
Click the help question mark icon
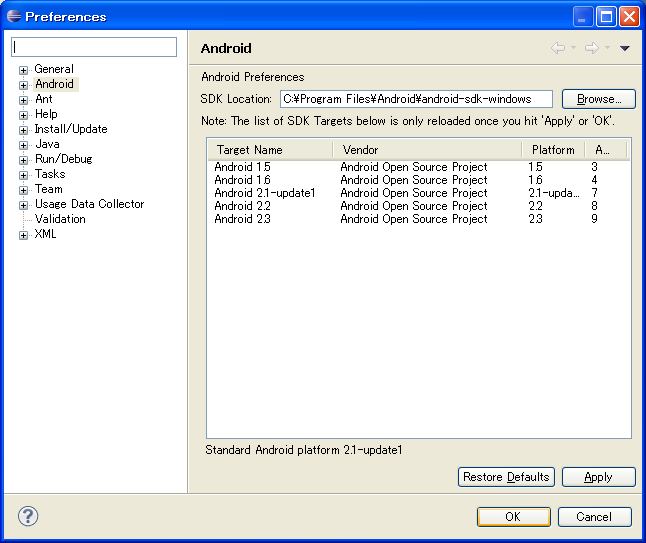pos(28,516)
